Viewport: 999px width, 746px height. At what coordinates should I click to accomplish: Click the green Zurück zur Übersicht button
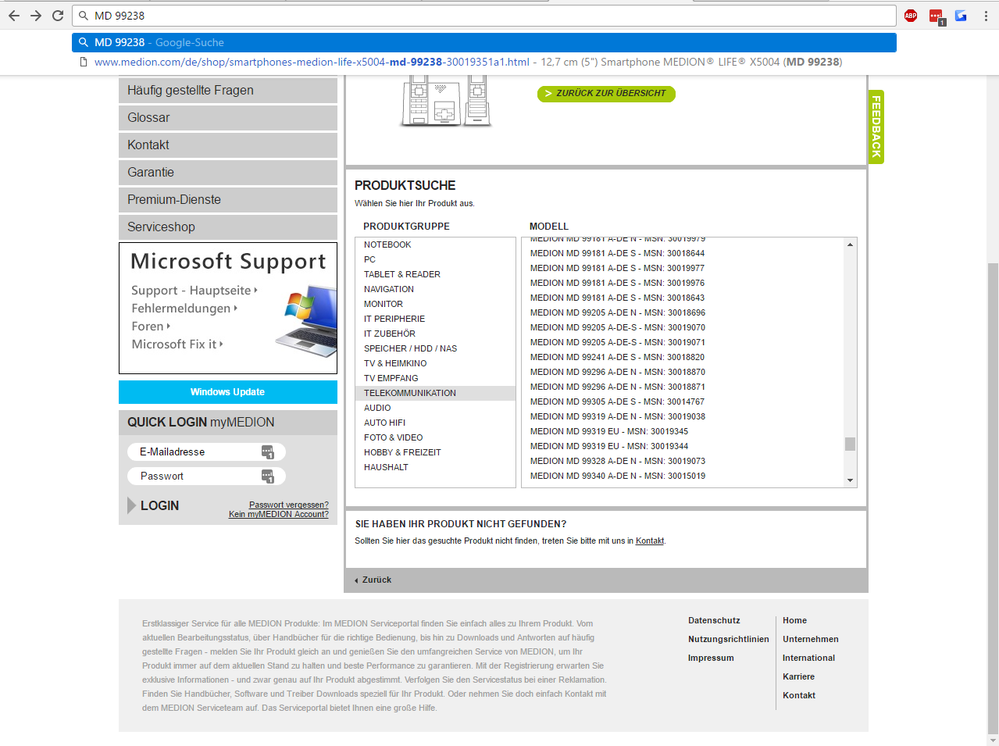point(606,94)
